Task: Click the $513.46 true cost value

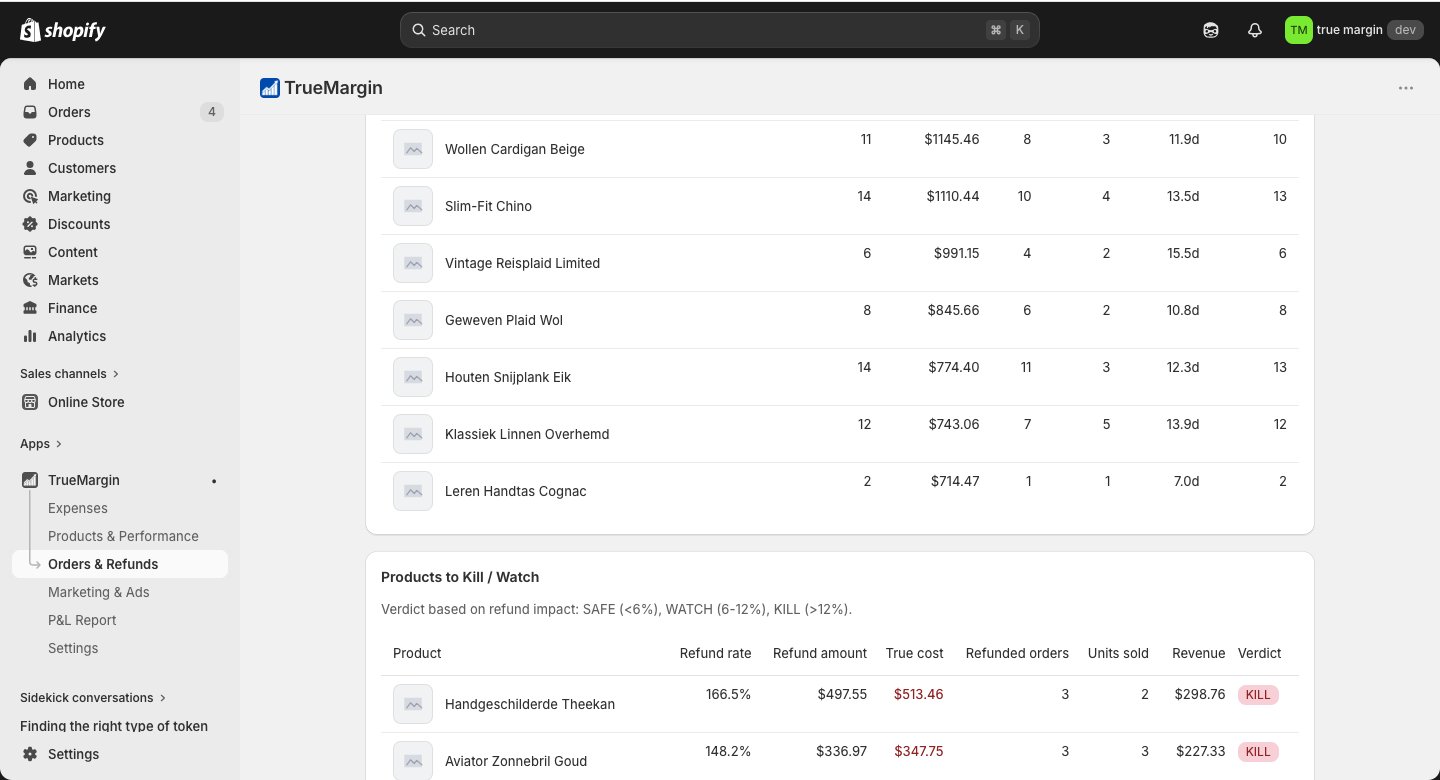Action: coord(918,694)
